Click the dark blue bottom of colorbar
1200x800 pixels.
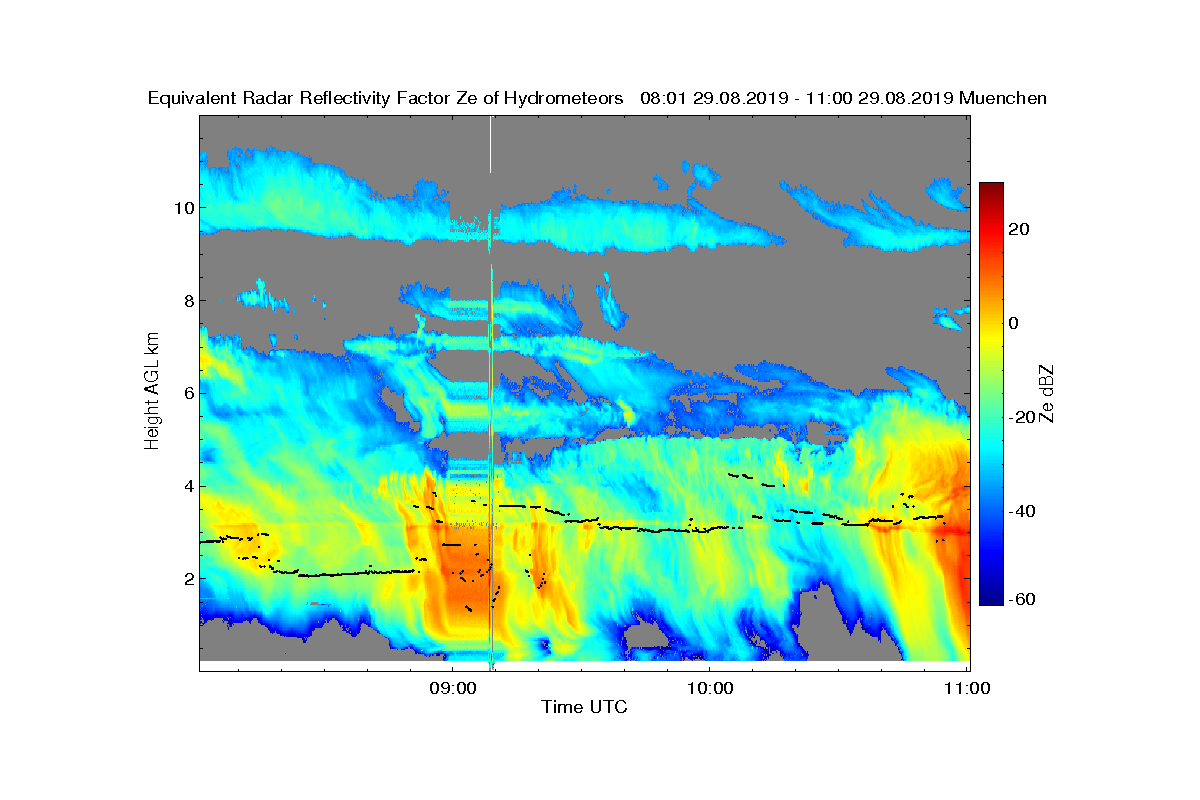(991, 597)
